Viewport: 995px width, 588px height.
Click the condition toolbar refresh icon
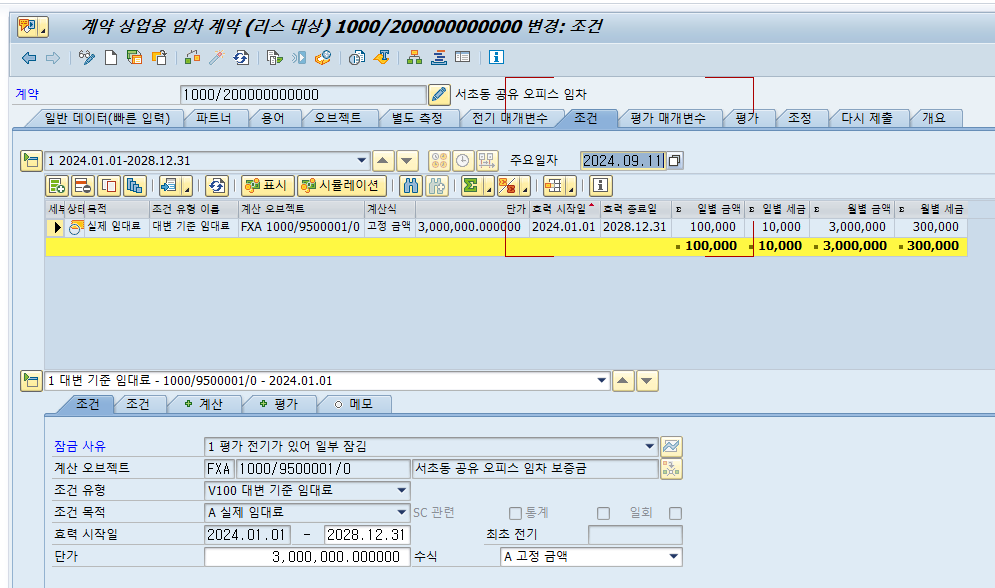click(x=216, y=186)
